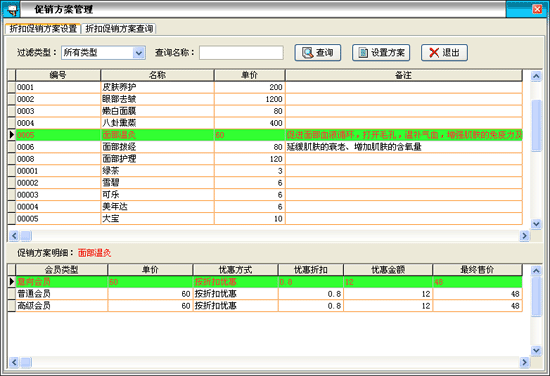Viewport: 550px width, 376px height.
Task: Click the 查询名称 text input field
Action: [241, 53]
